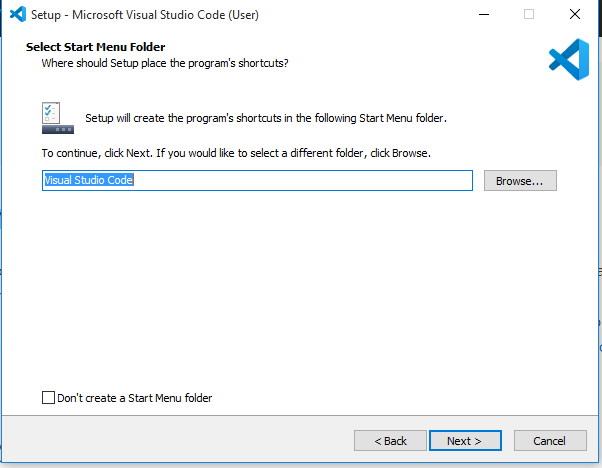602x468 pixels.
Task: Close the Setup wizard with the X
Action: coord(575,15)
